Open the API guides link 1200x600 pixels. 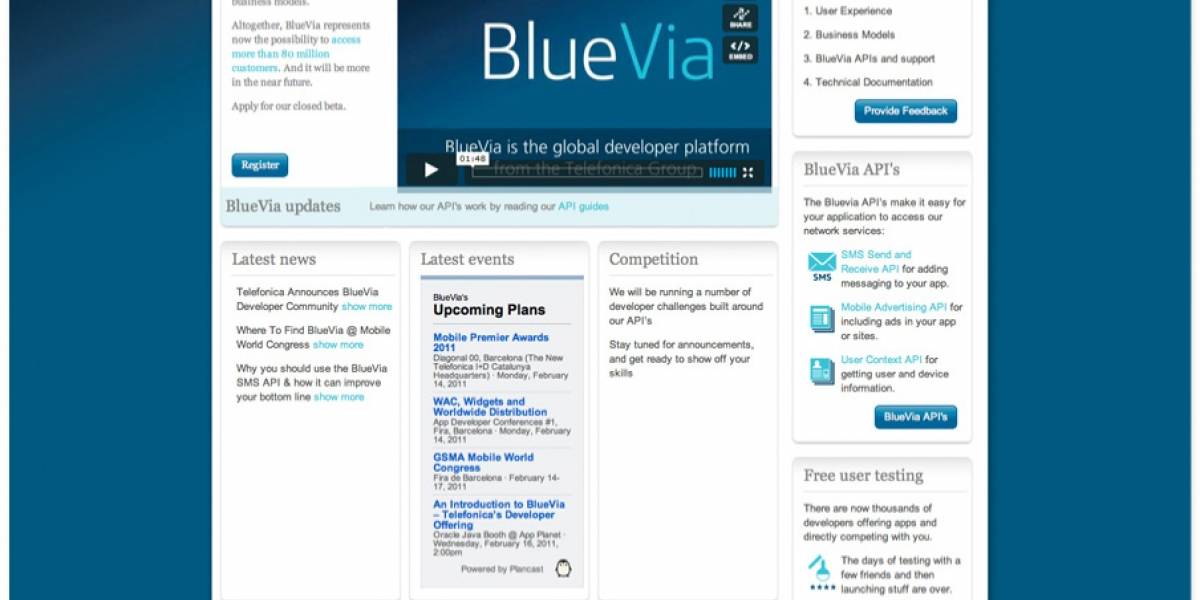click(x=583, y=207)
